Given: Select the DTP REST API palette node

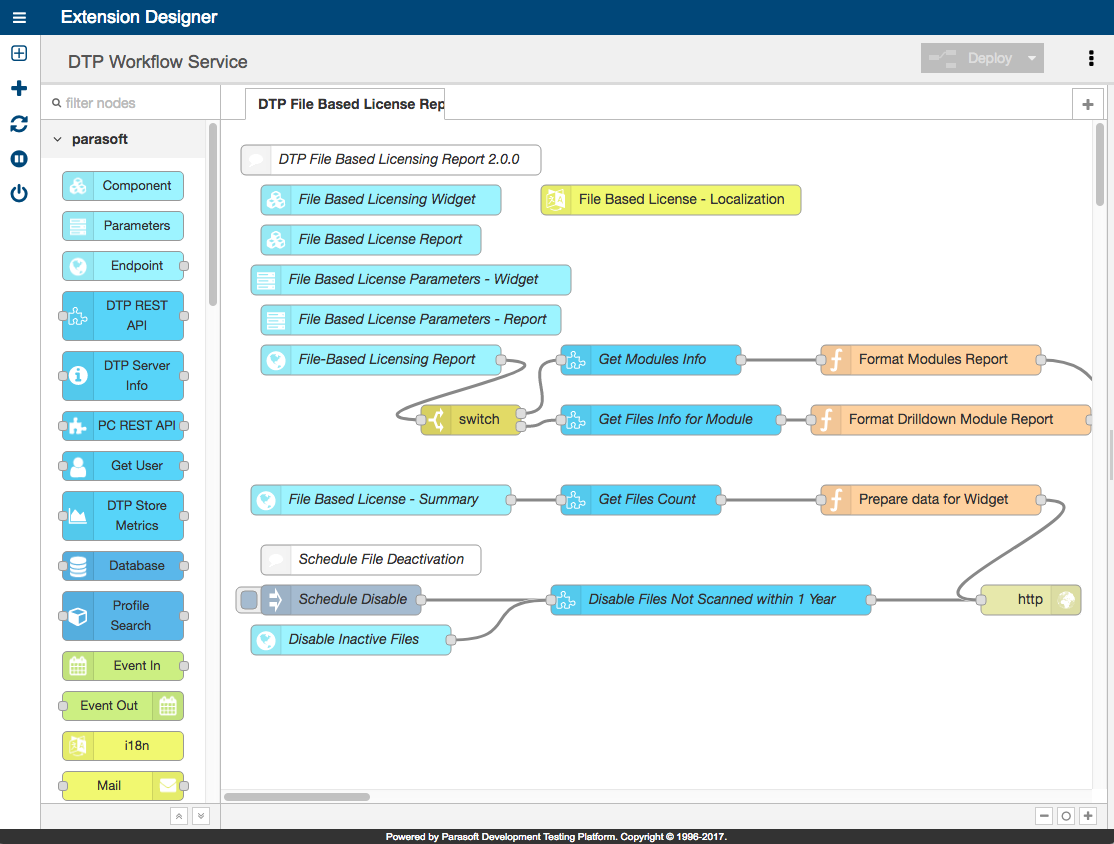Looking at the screenshot, I should tap(123, 315).
